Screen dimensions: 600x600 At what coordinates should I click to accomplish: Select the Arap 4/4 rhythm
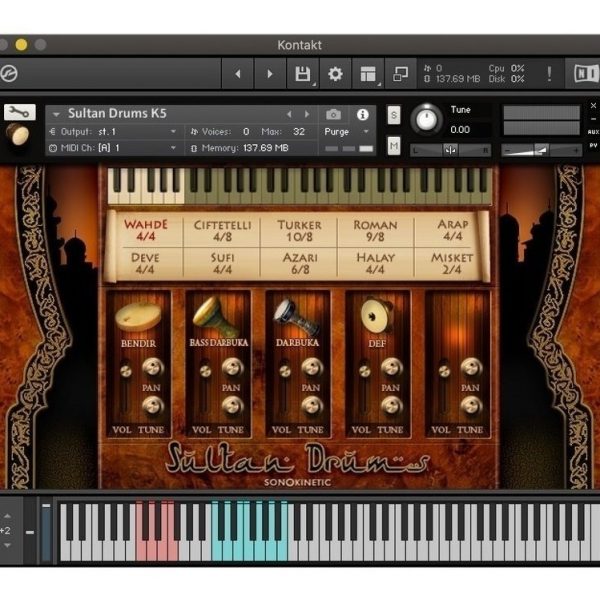453,230
